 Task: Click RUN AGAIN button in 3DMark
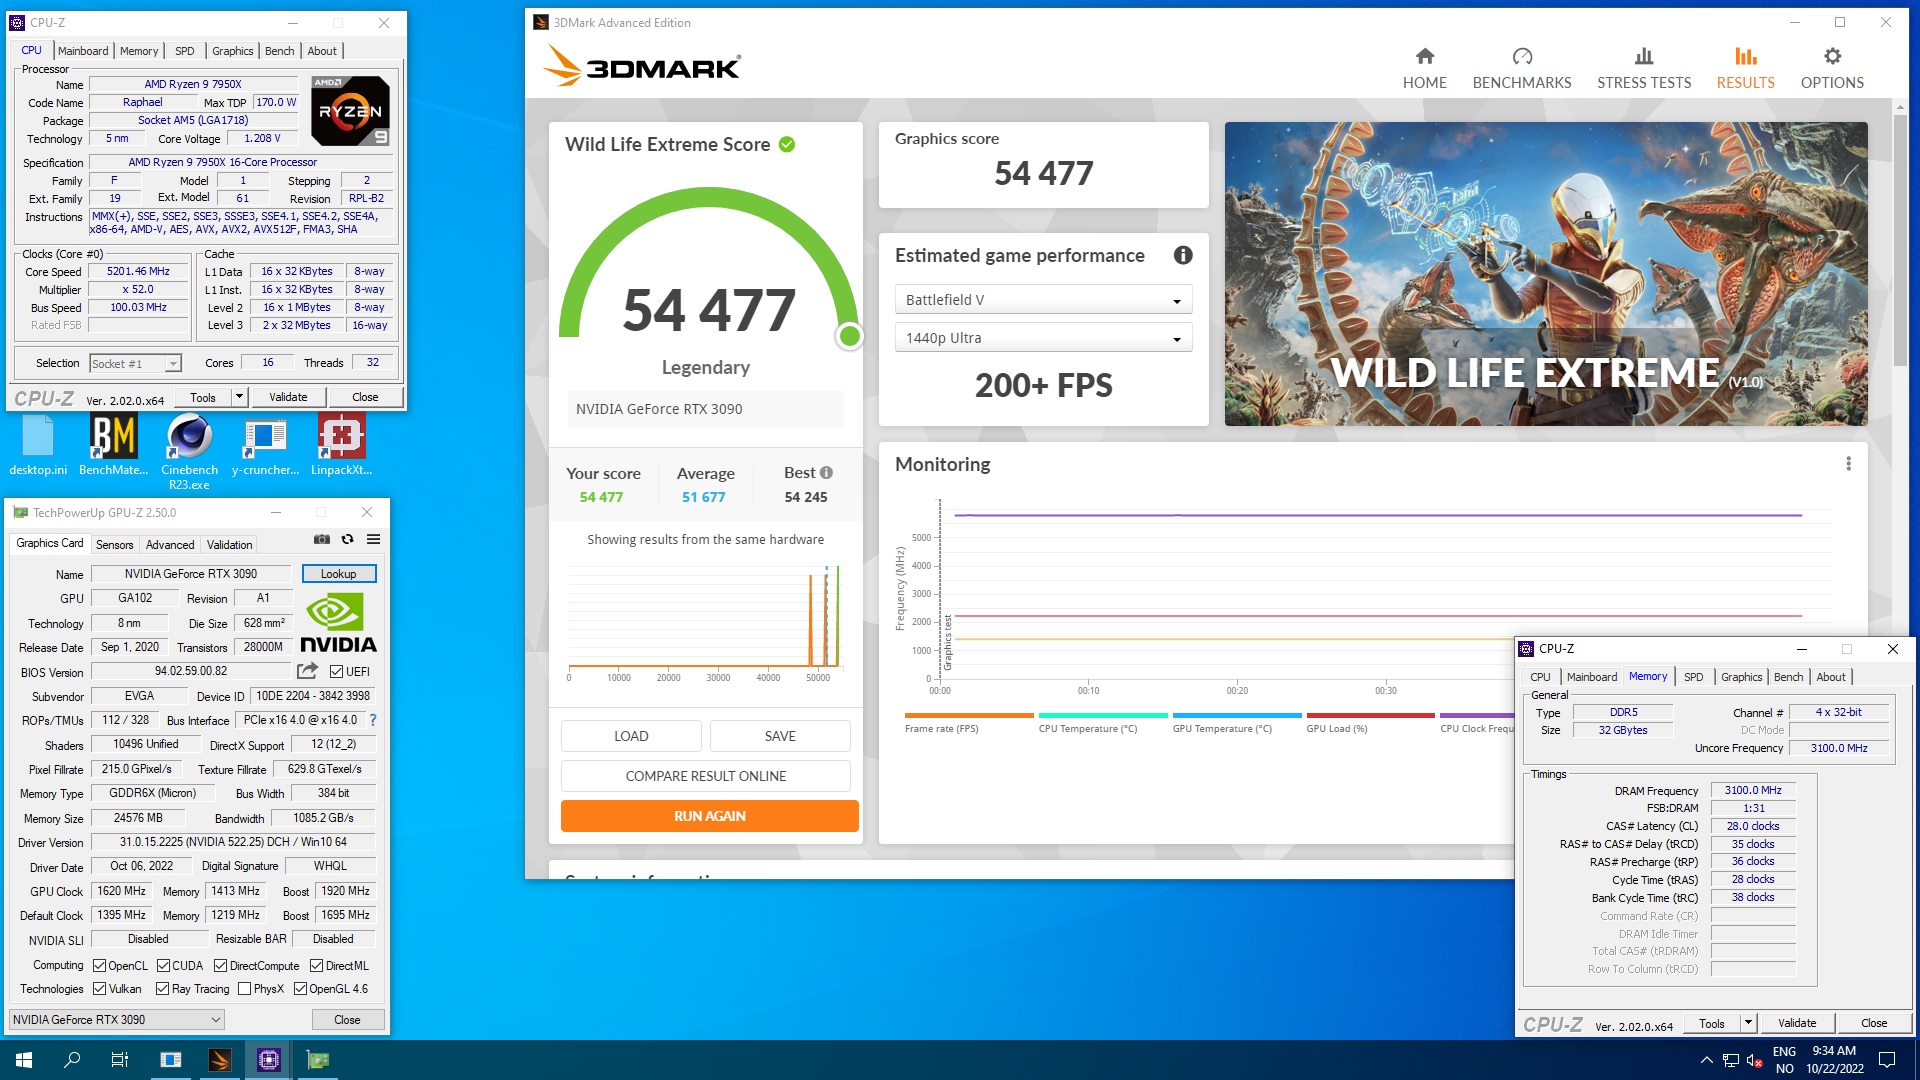(x=709, y=816)
